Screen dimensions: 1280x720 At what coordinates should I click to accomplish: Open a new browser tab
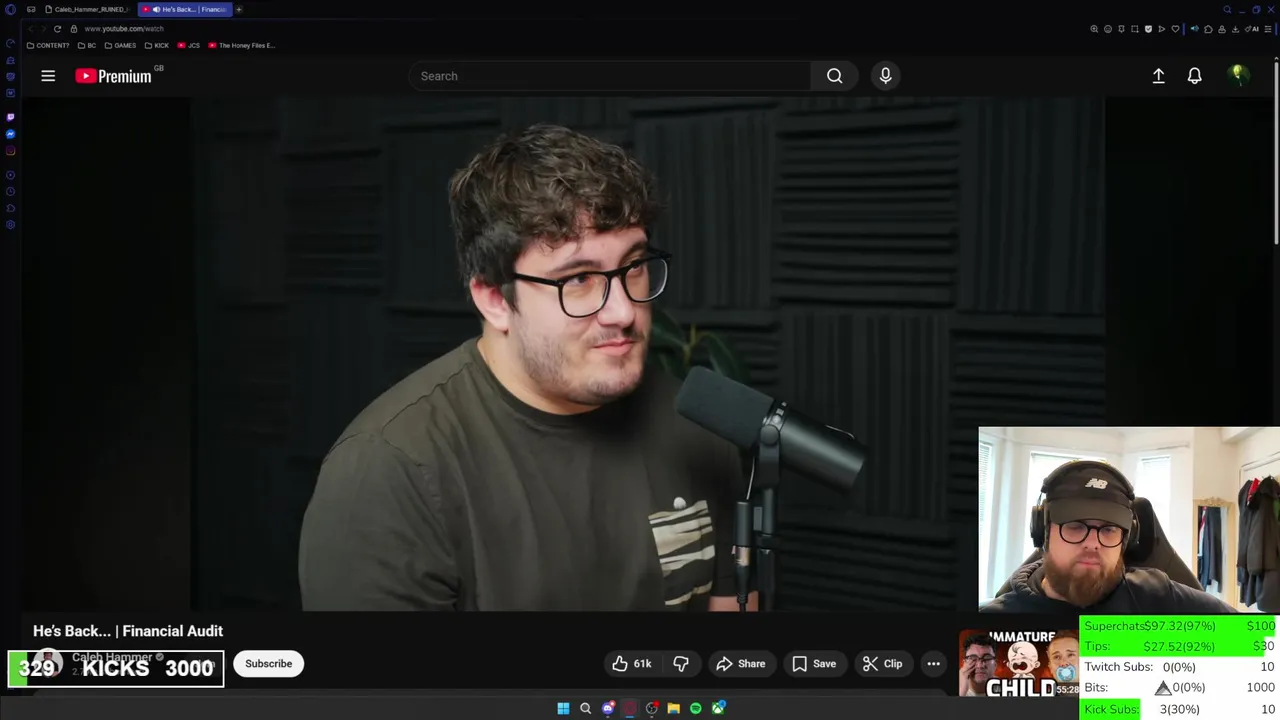coord(239,10)
